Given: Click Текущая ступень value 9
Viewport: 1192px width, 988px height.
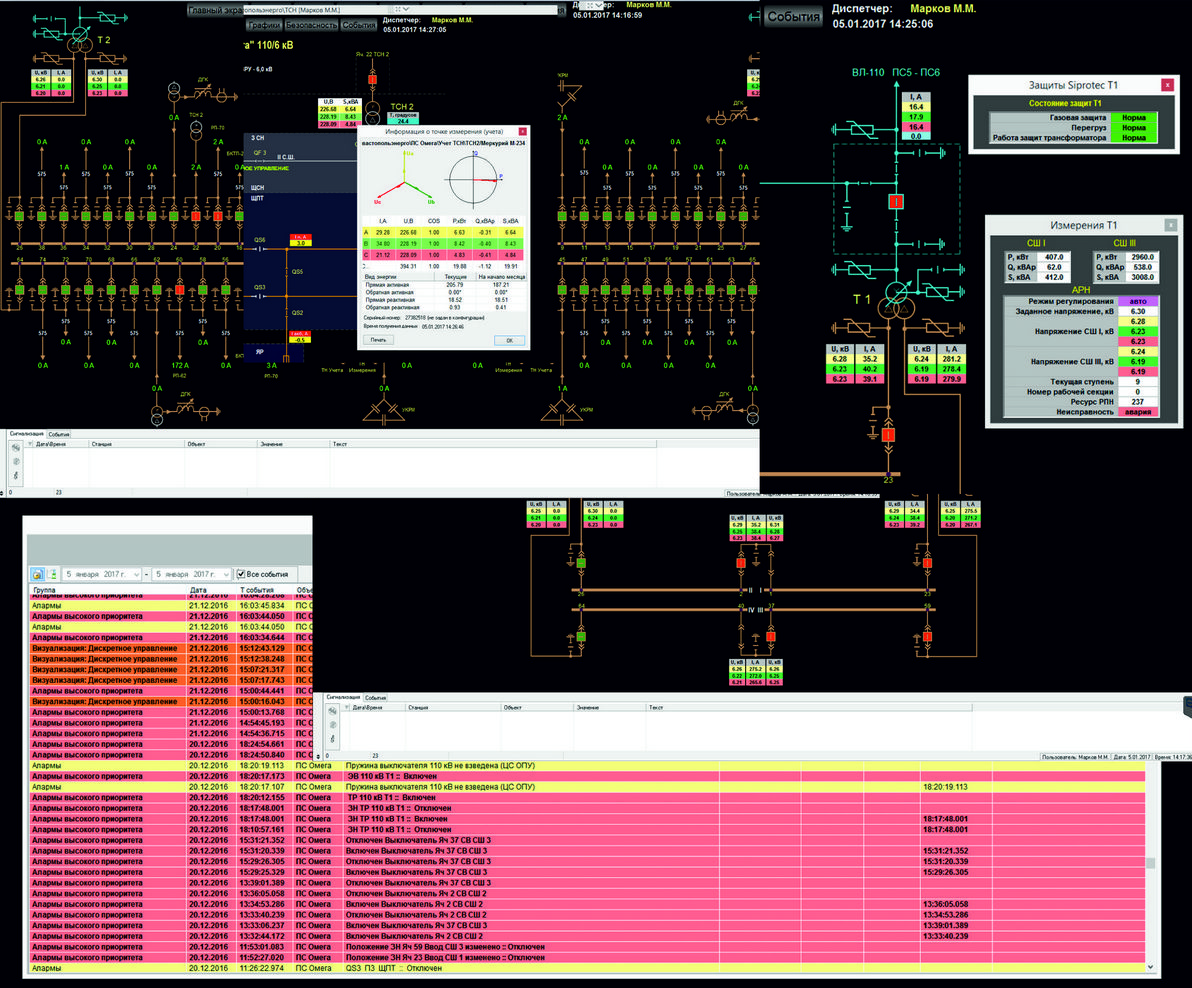Looking at the screenshot, I should click(1137, 382).
